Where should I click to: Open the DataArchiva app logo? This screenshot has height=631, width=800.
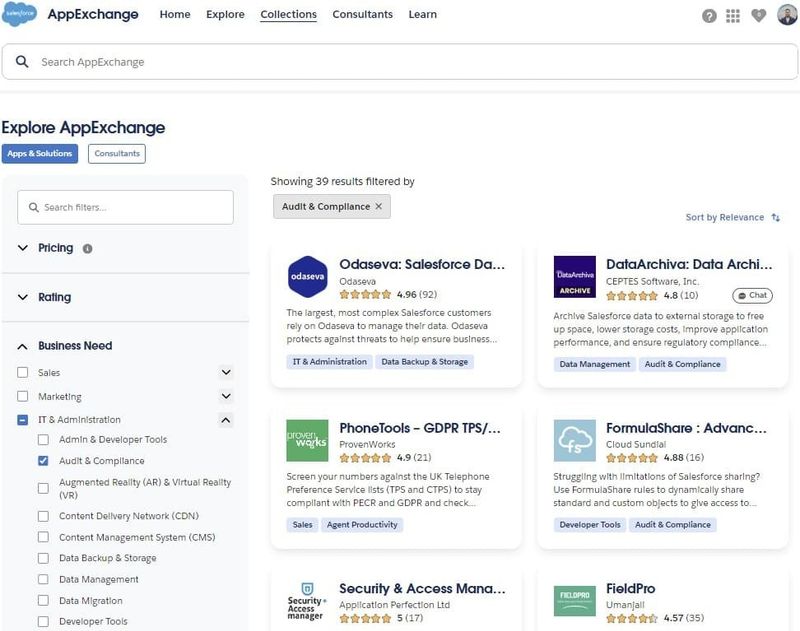(x=574, y=276)
